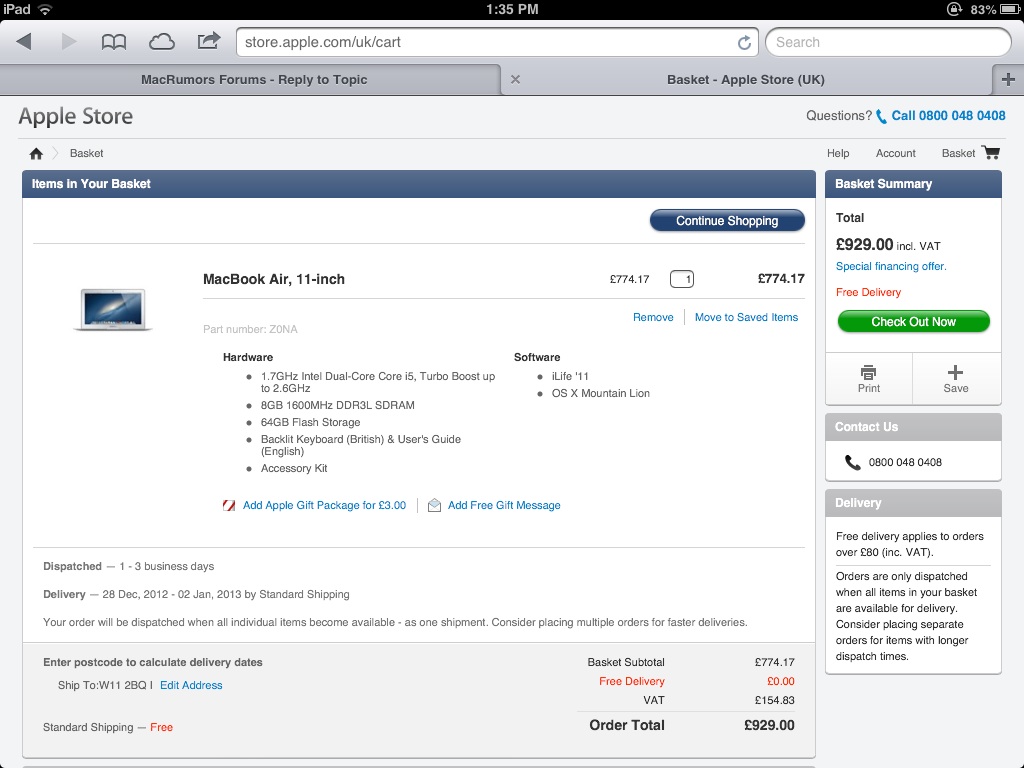This screenshot has height=768, width=1024.
Task: Open the Account menu item
Action: [x=895, y=153]
